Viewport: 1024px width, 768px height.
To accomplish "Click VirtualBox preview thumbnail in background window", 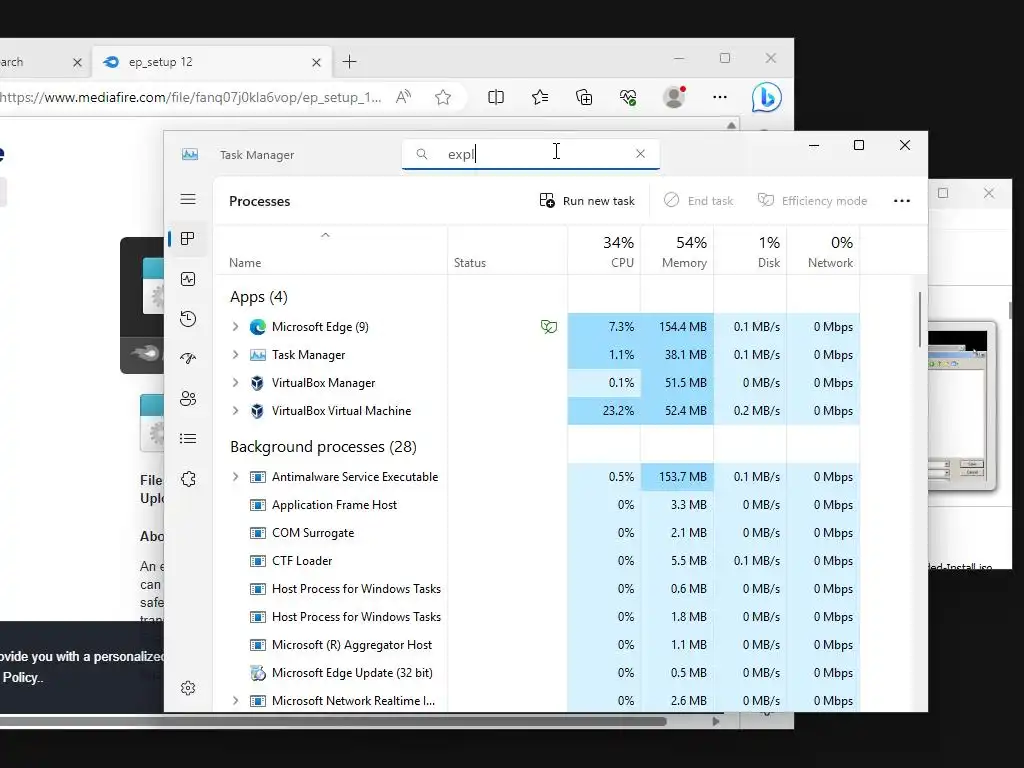I will tap(961, 406).
